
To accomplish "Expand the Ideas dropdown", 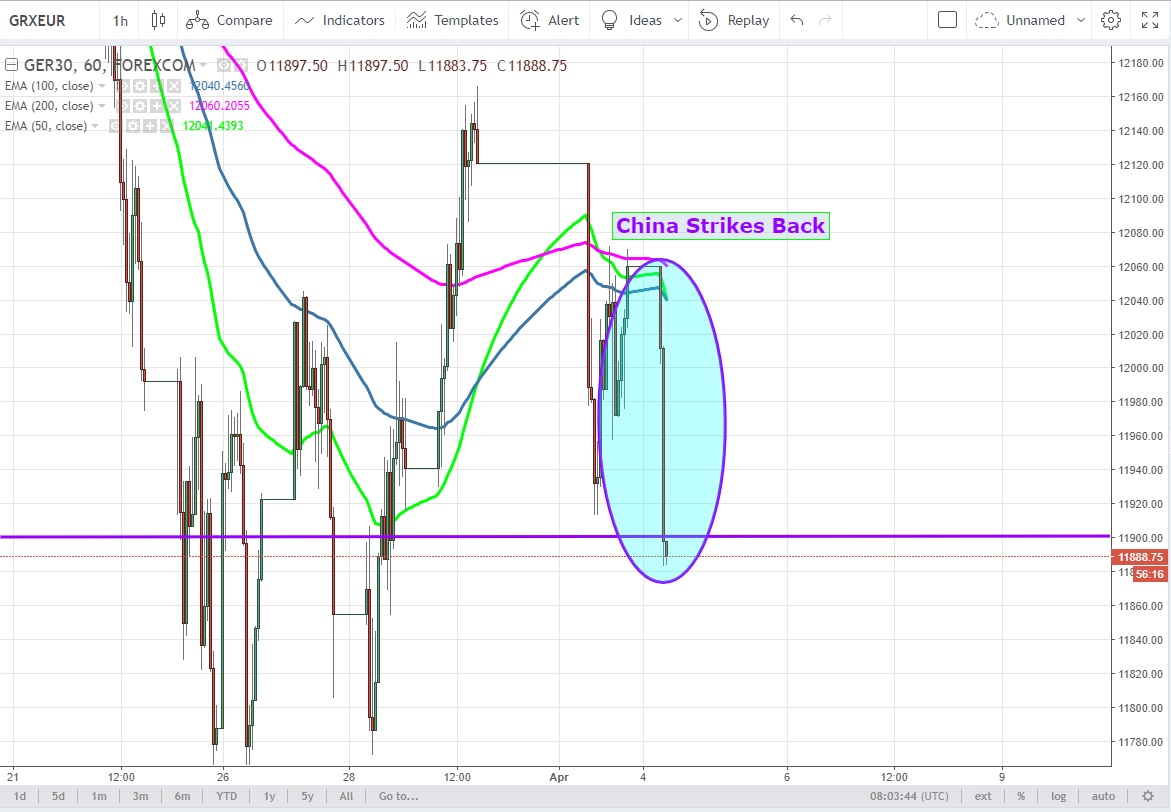I will click(x=678, y=20).
